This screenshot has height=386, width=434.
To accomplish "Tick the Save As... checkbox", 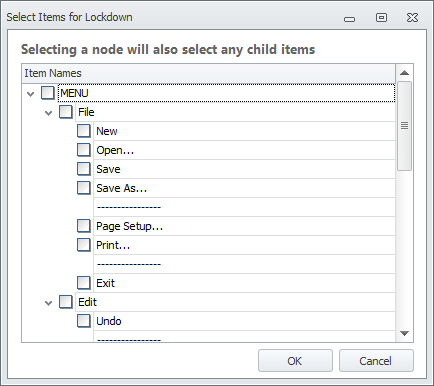I will [x=84, y=188].
